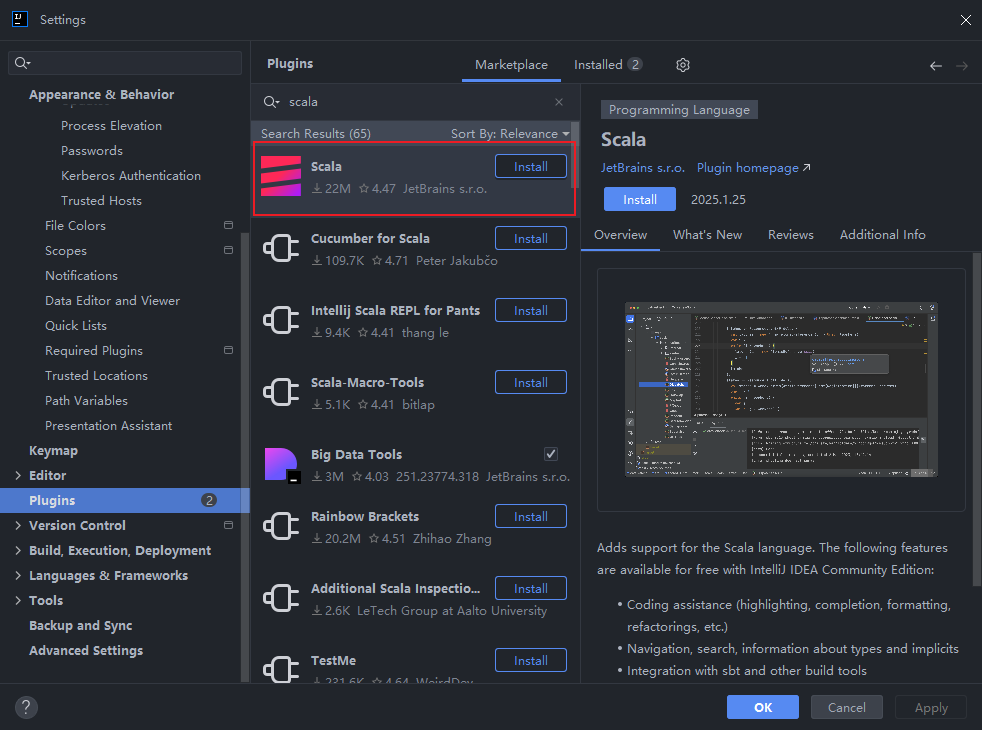
Task: Open the Reviews tab
Action: coord(790,235)
